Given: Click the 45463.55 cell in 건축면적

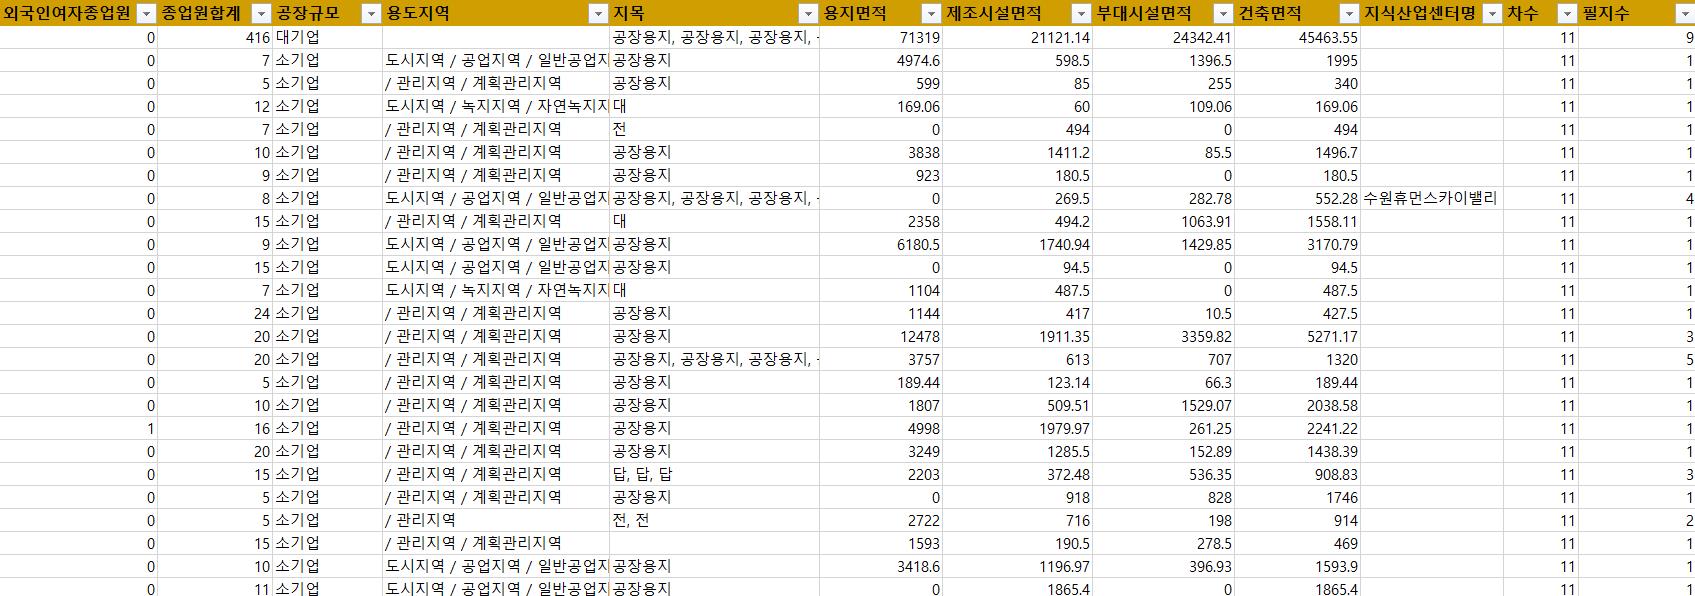Looking at the screenshot, I should (x=1297, y=37).
